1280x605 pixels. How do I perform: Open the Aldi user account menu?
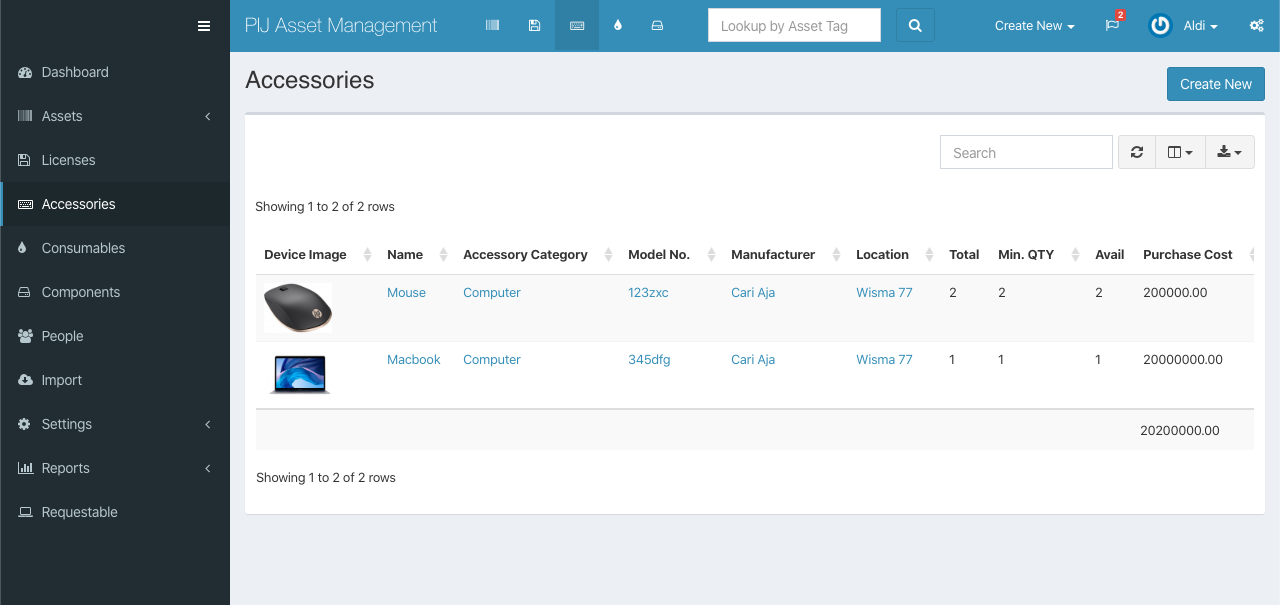point(1185,26)
